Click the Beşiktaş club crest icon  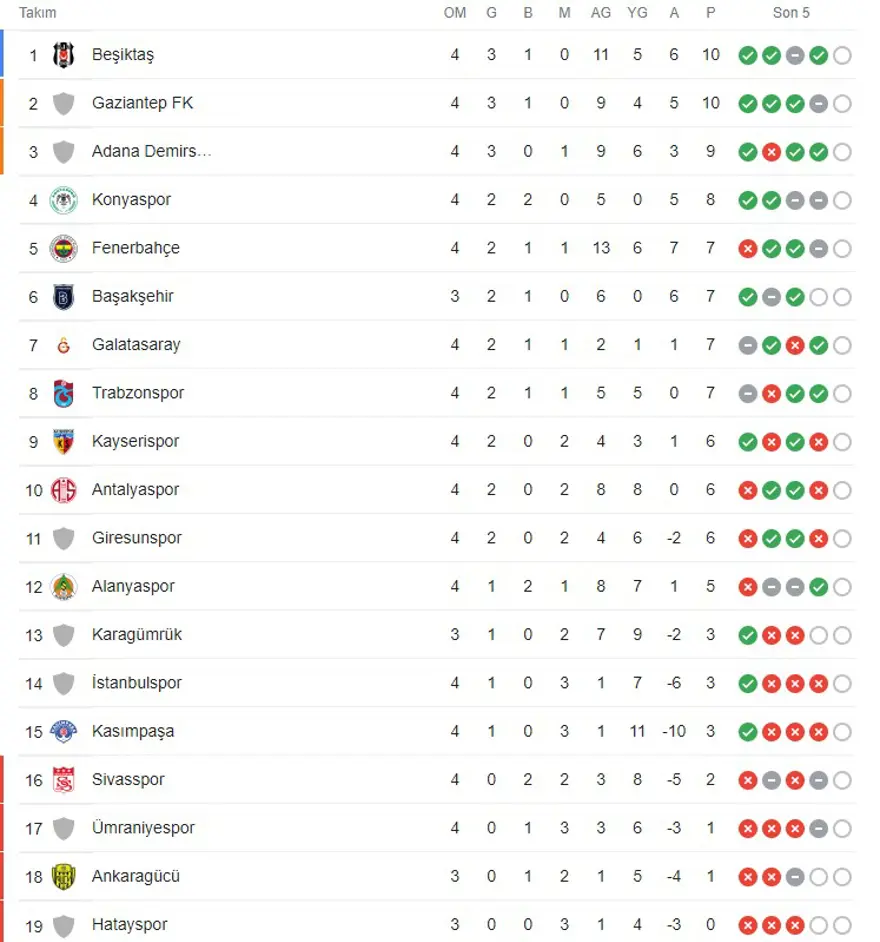click(x=64, y=55)
